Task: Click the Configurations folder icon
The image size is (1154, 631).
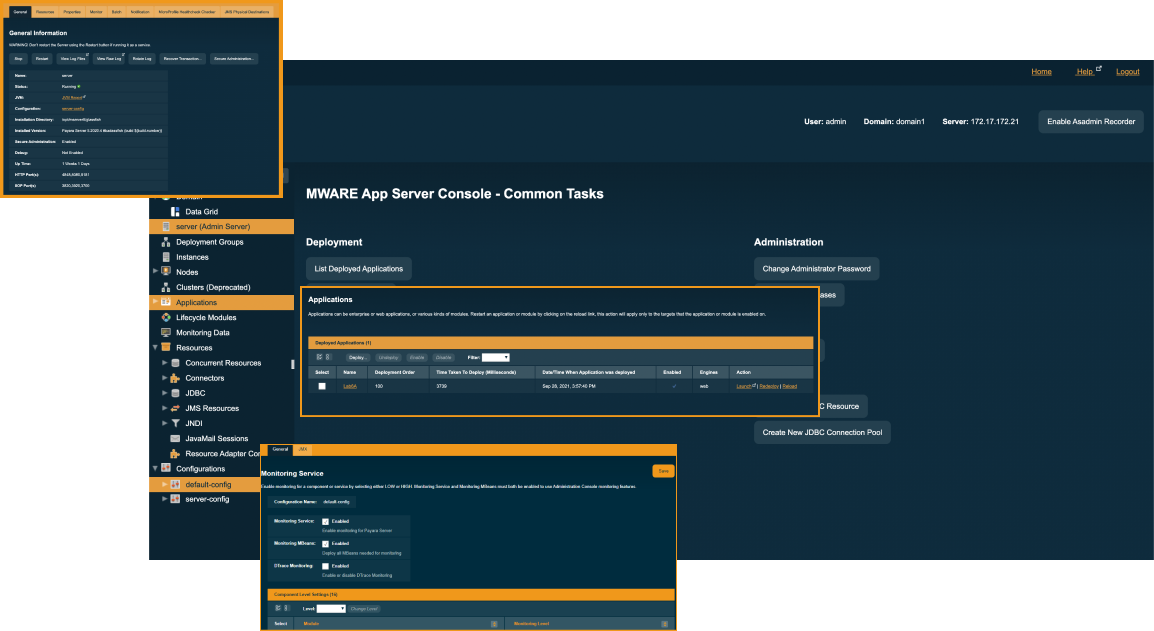Action: (x=166, y=468)
